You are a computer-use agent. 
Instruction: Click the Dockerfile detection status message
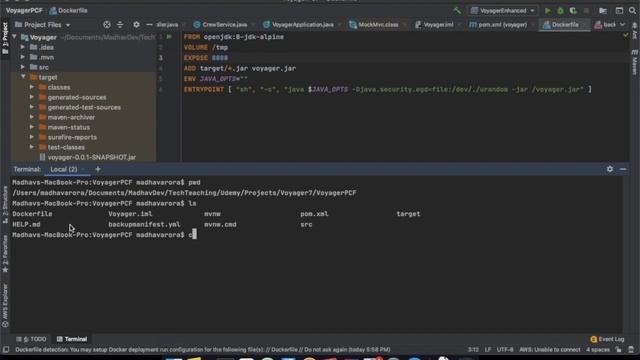pos(202,350)
